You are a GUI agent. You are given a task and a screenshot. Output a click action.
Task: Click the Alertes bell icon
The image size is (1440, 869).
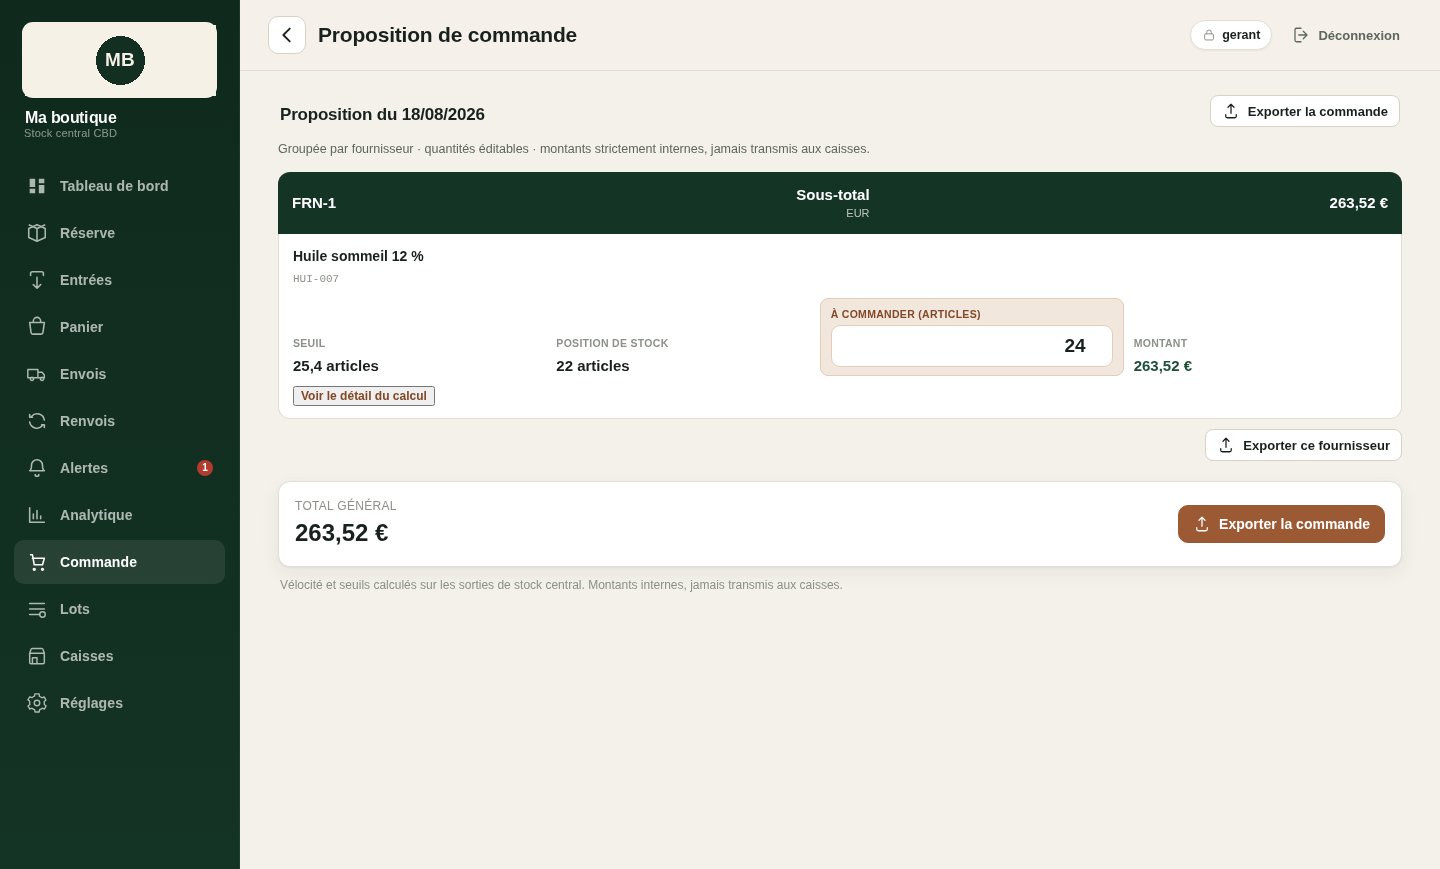pyautogui.click(x=37, y=468)
